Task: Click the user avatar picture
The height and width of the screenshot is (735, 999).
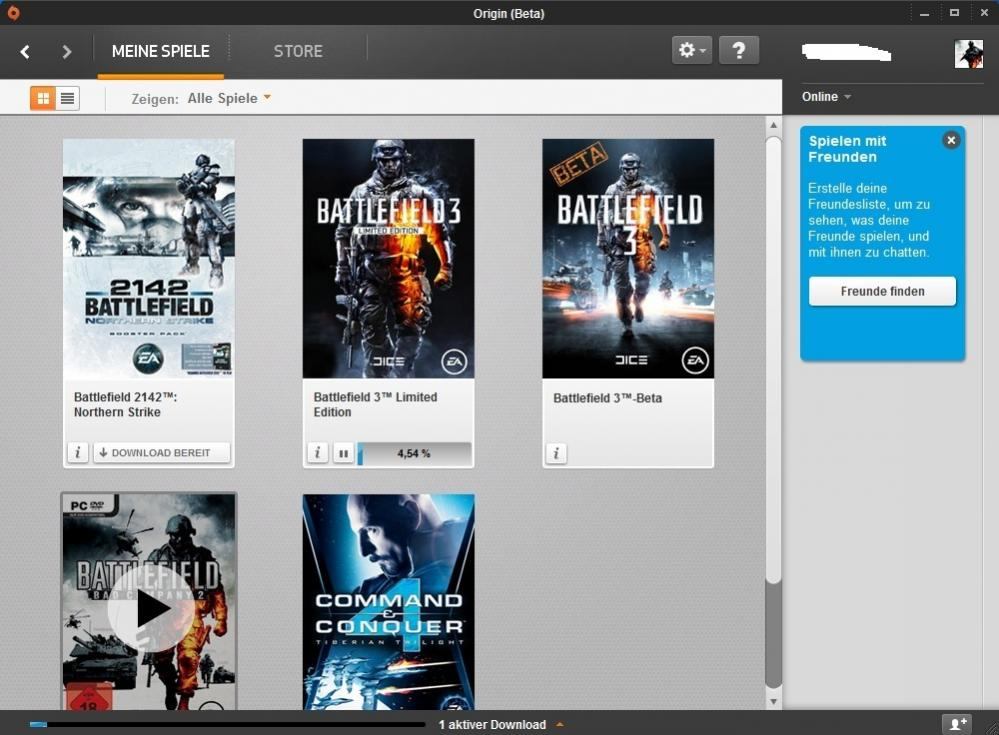Action: [x=968, y=54]
